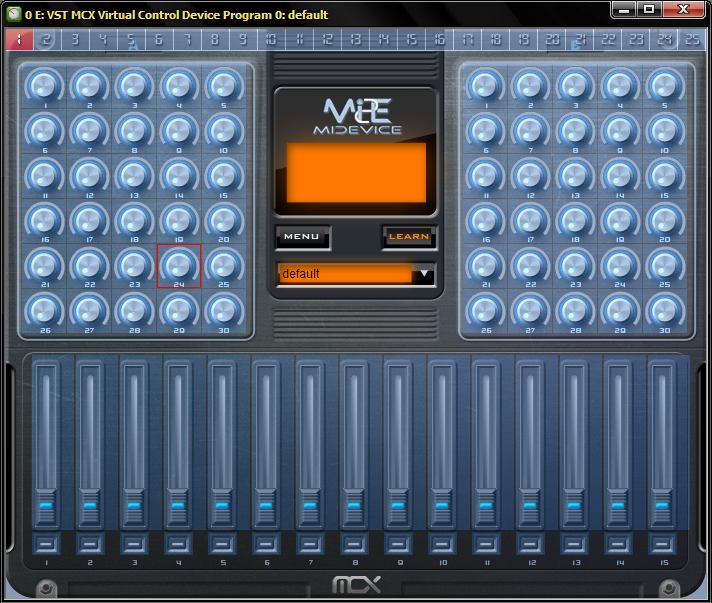Click knob 12 in left knob bank
Image resolution: width=712 pixels, height=603 pixels.
coord(89,175)
